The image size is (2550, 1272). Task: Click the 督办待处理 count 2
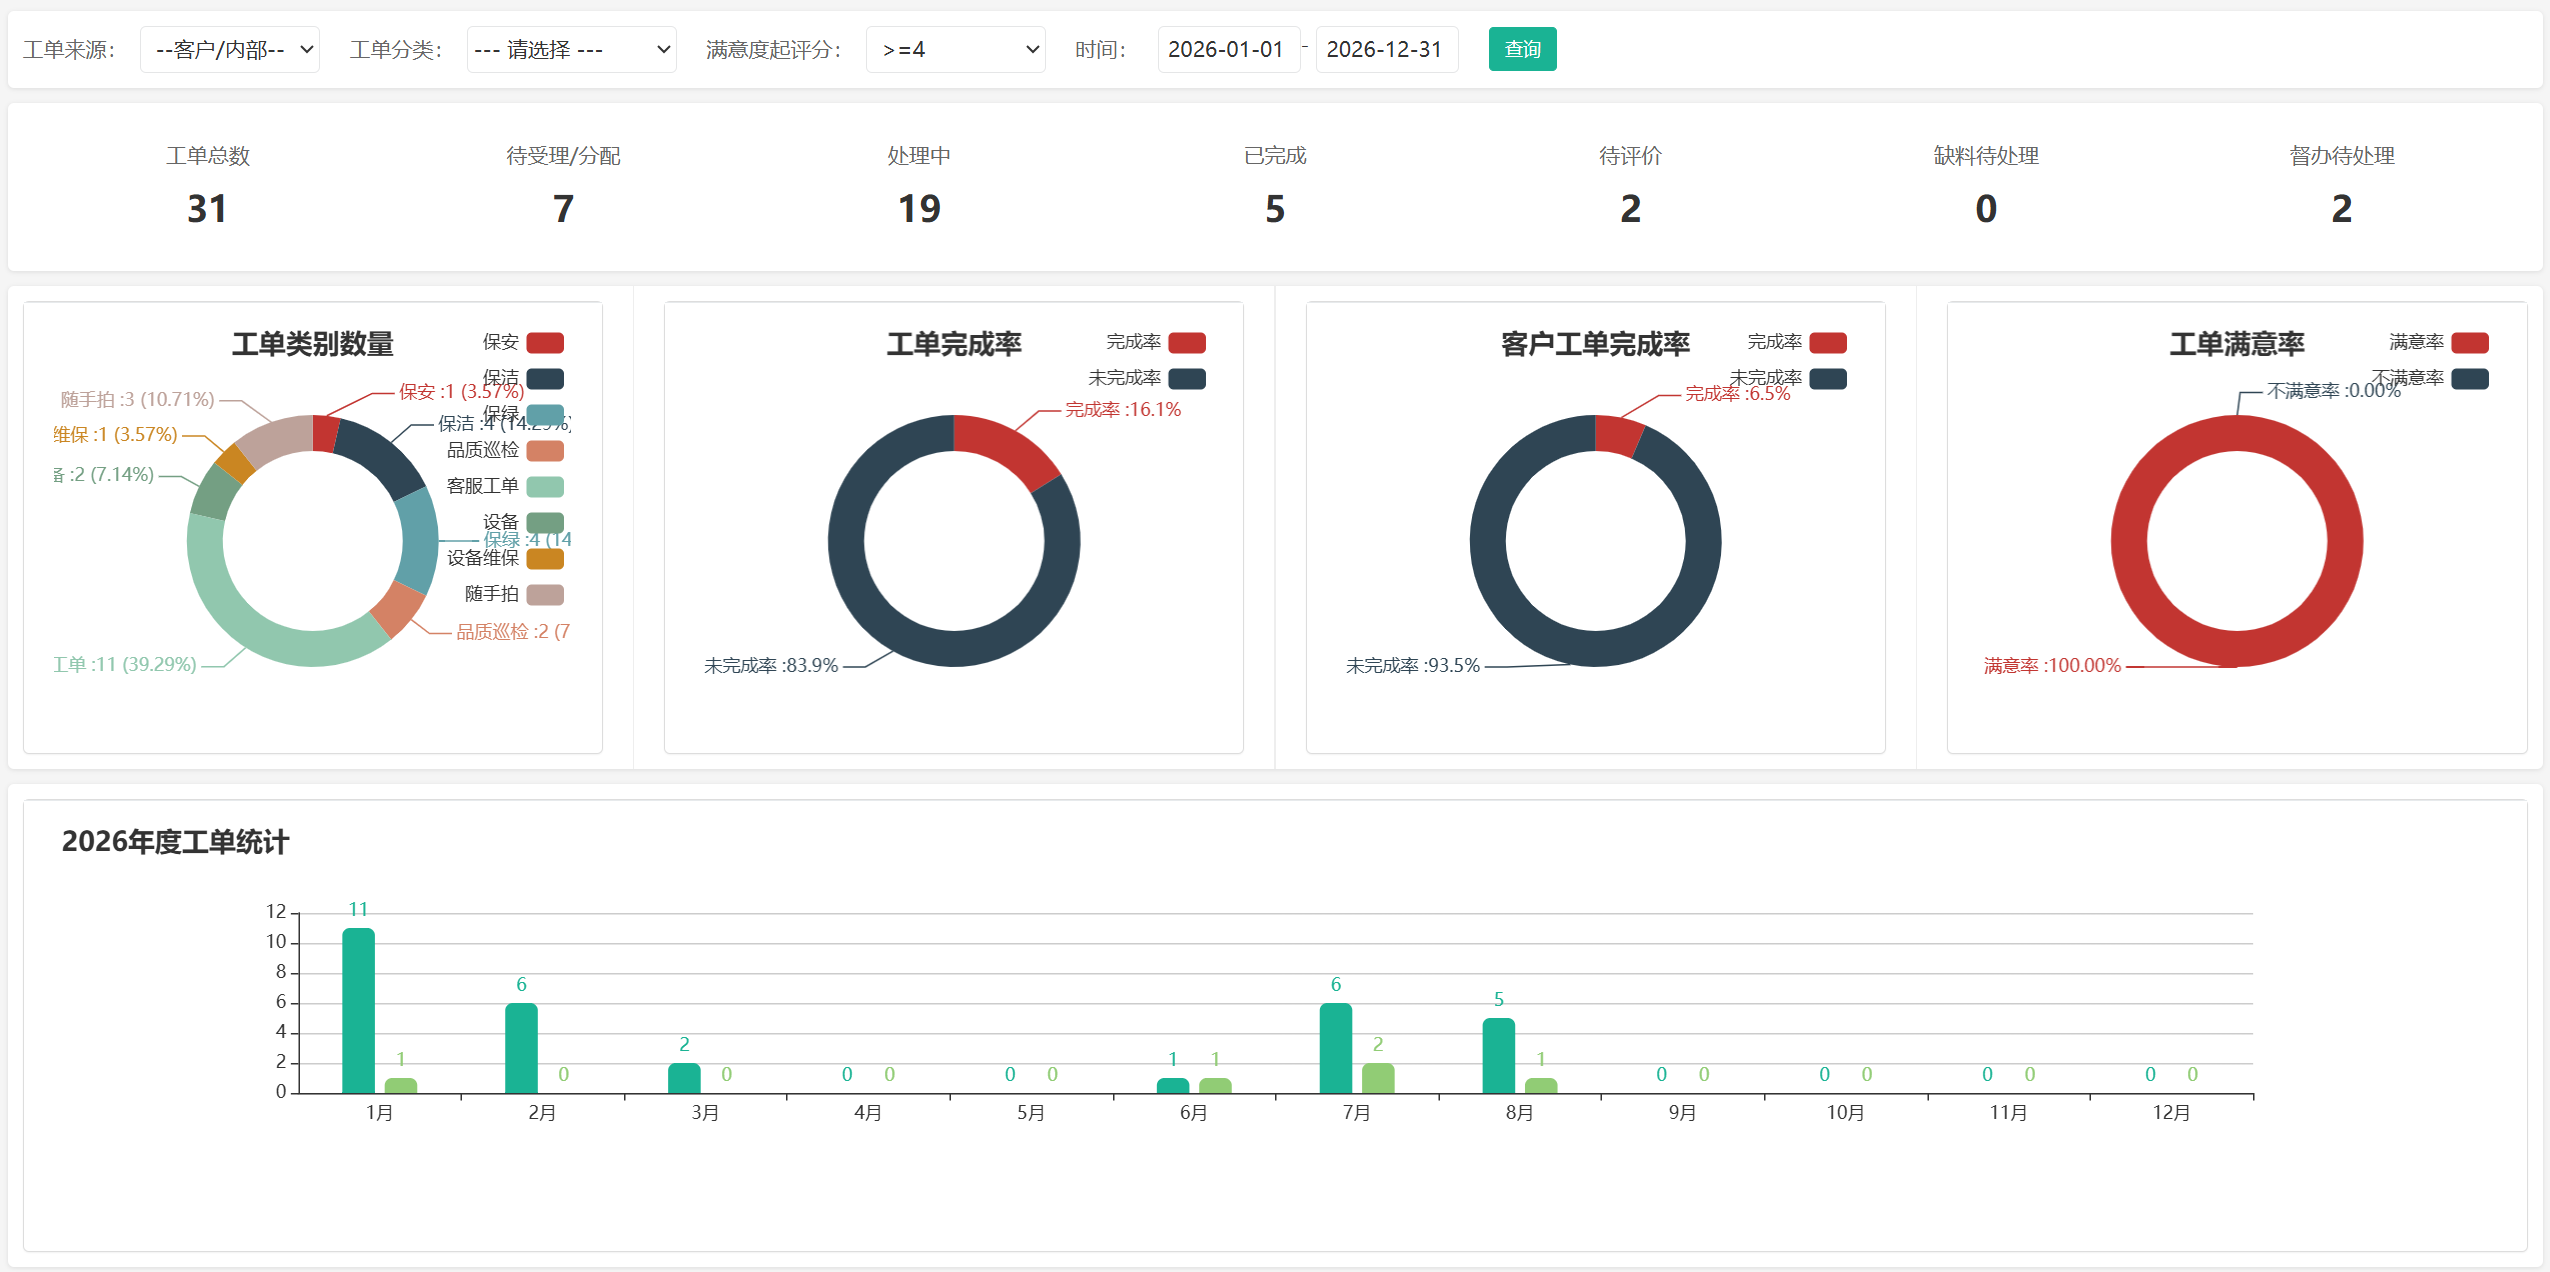(x=2342, y=209)
